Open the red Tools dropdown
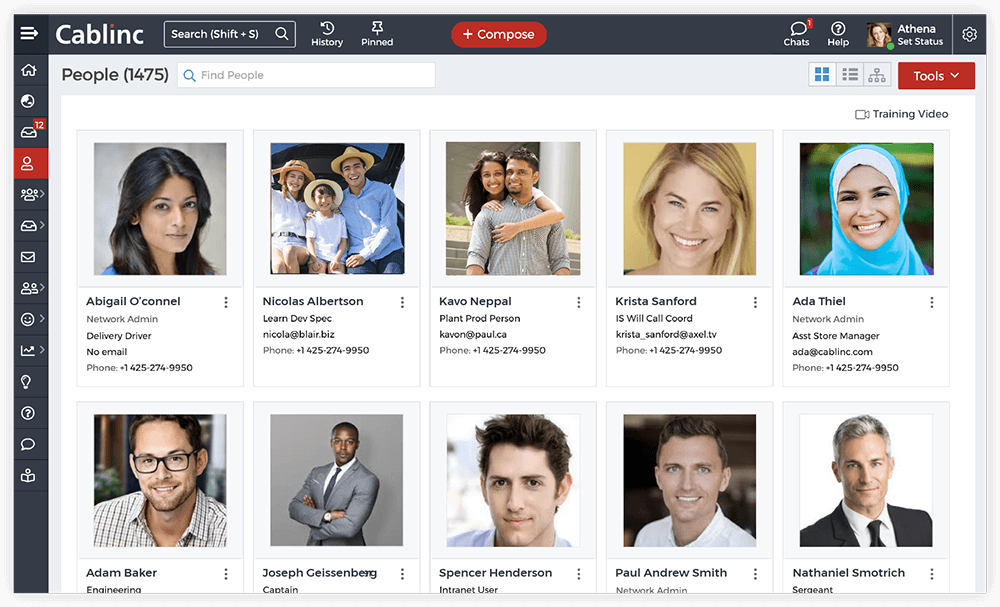1000x607 pixels. pyautogui.click(x=936, y=76)
